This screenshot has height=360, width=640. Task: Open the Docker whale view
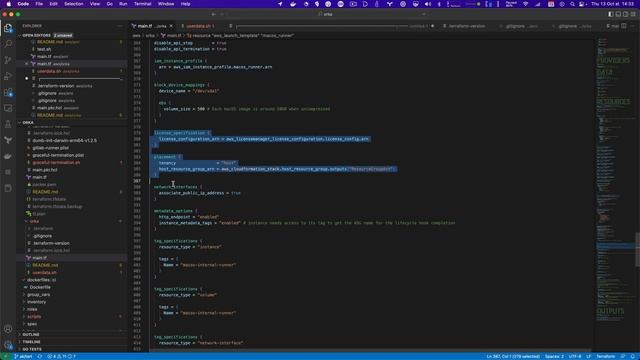tap(8, 156)
